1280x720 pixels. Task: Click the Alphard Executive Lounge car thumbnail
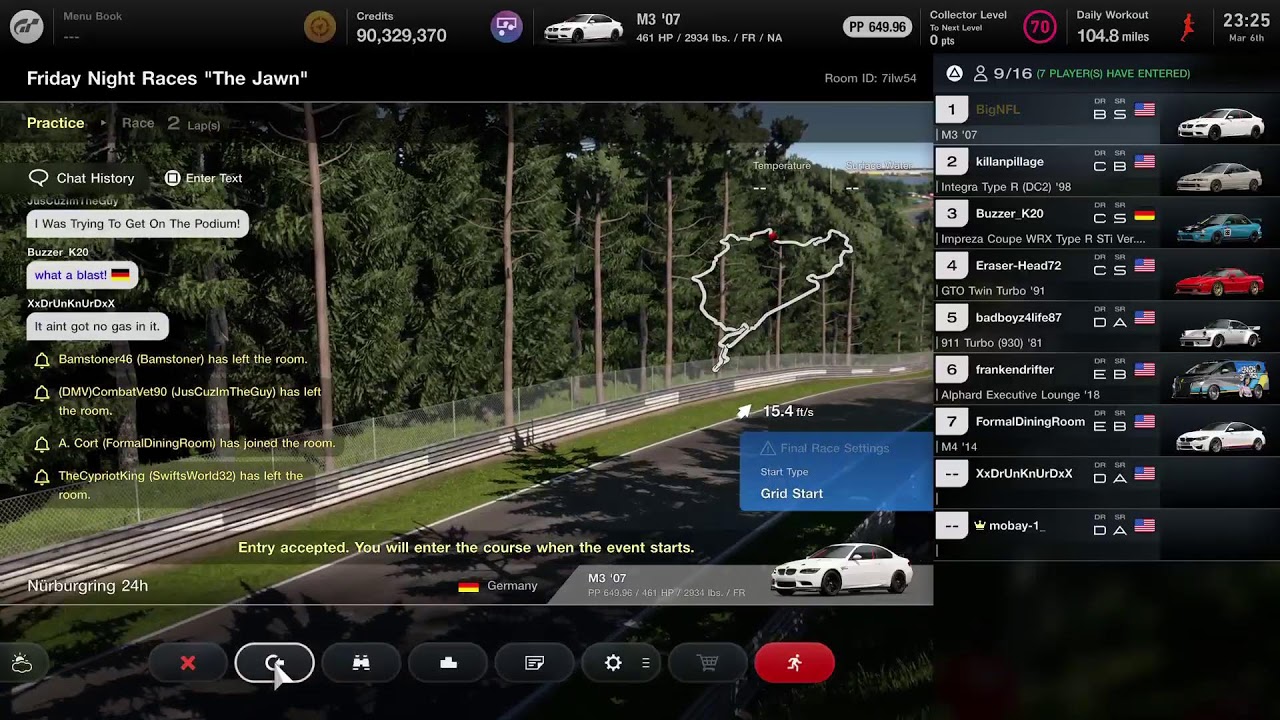tap(1220, 380)
